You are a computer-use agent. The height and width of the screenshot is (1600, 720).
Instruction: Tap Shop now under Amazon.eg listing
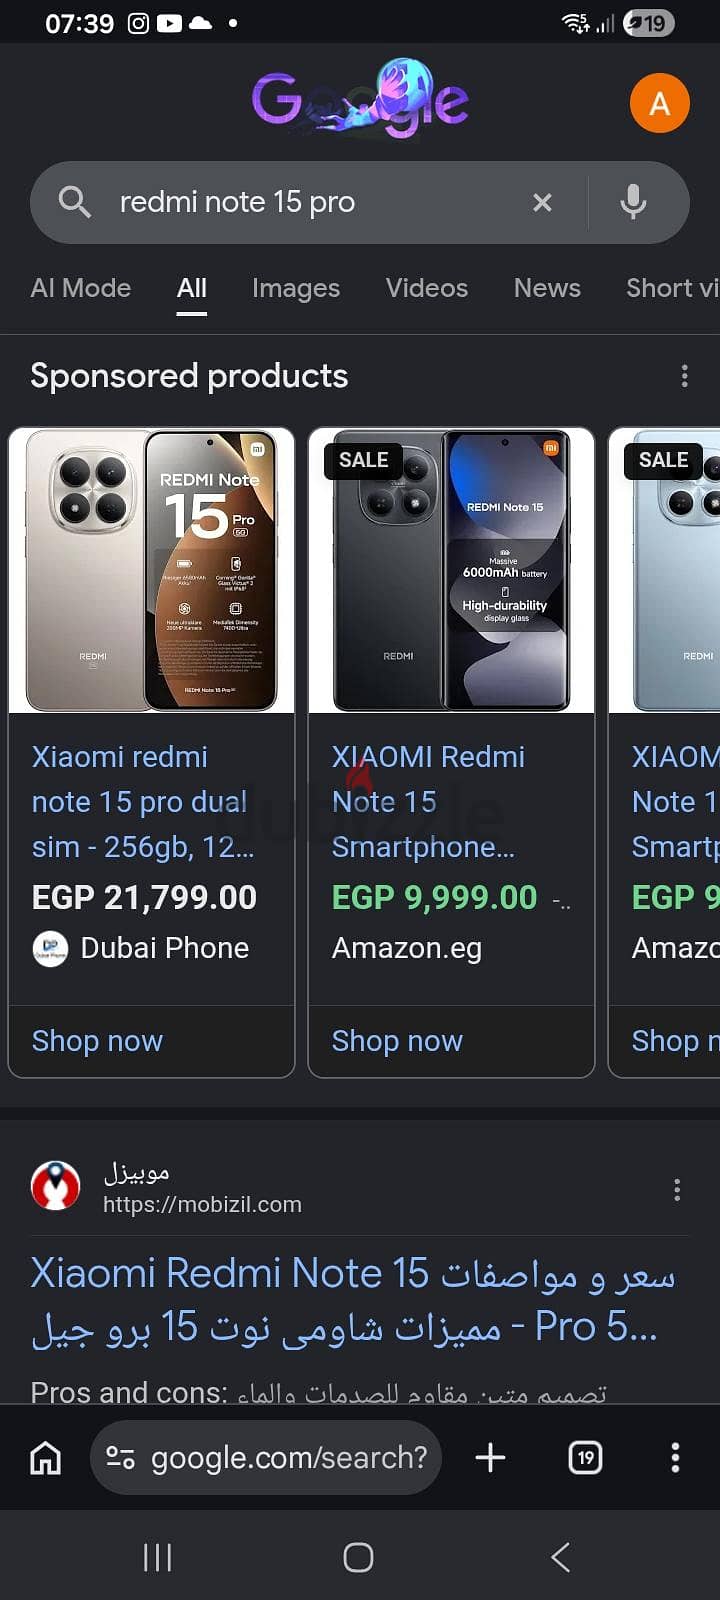(x=397, y=1041)
